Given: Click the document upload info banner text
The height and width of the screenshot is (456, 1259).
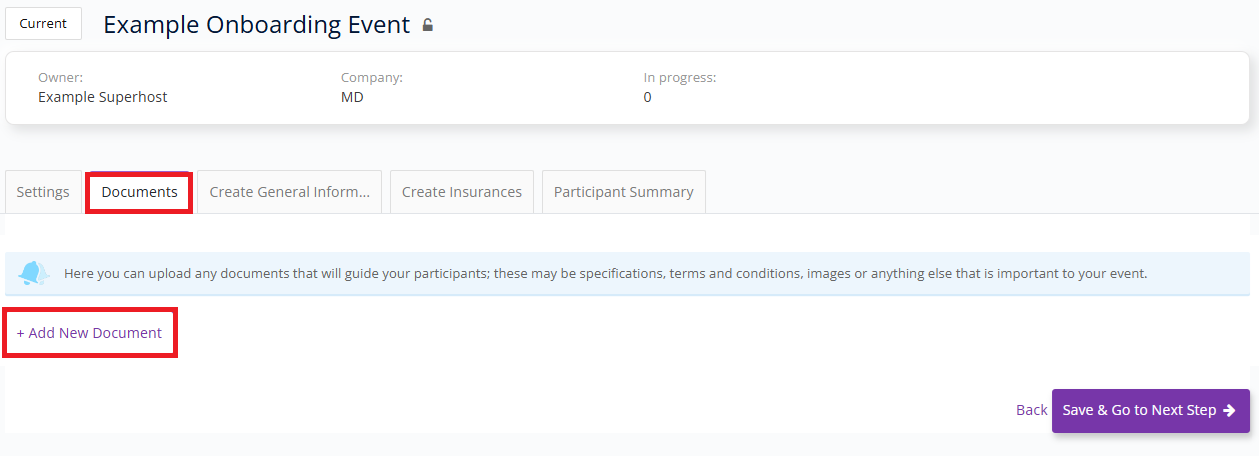Looking at the screenshot, I should pos(605,273).
